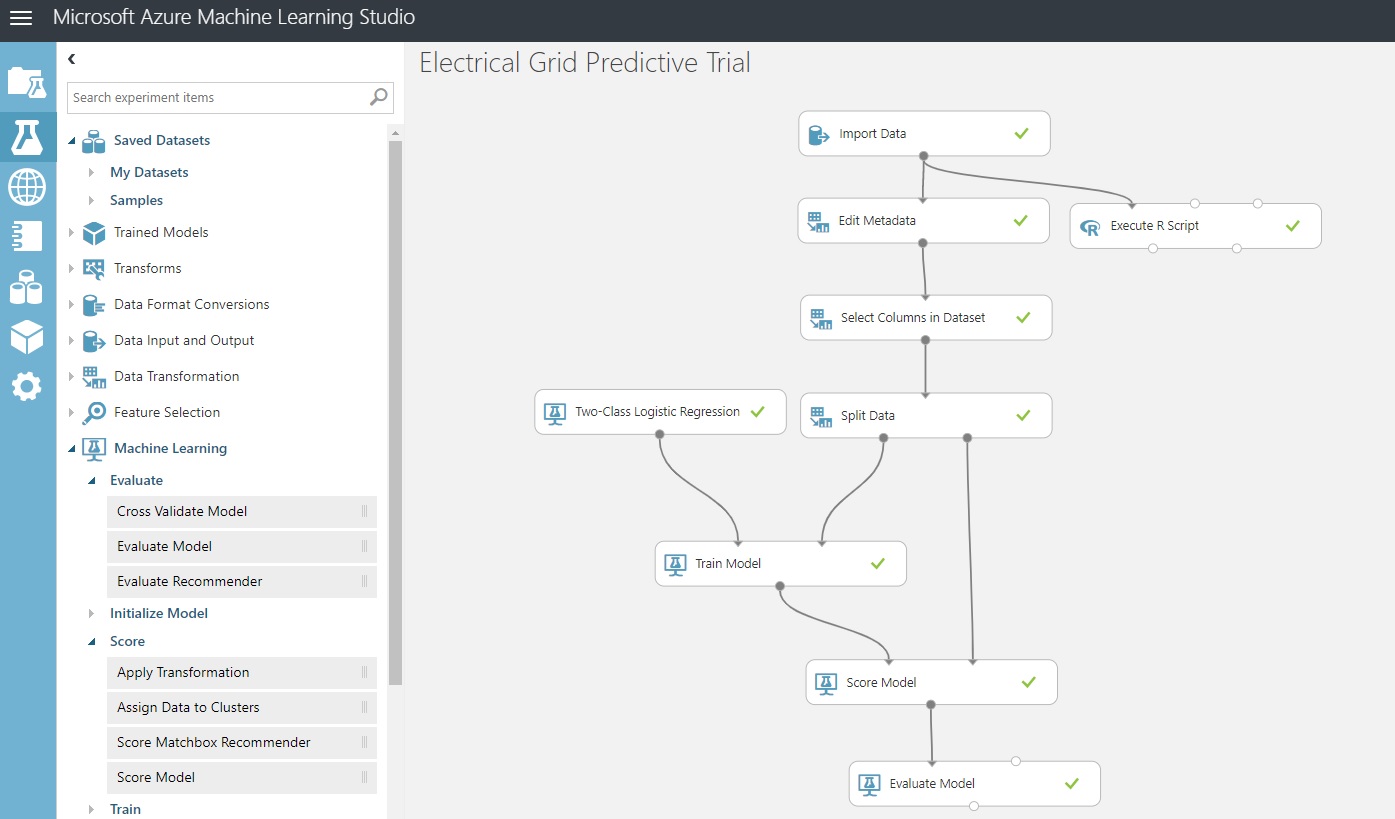The image size is (1395, 819).
Task: Expand the Data Format Conversions category
Action: [72, 305]
